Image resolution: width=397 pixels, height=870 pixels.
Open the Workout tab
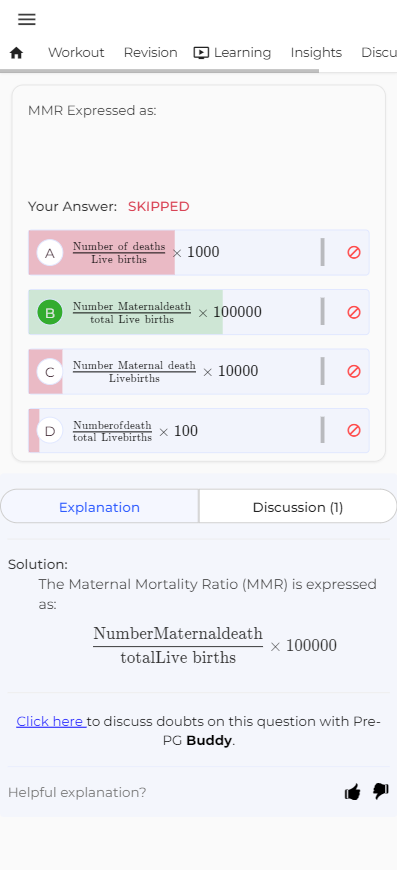coord(76,53)
